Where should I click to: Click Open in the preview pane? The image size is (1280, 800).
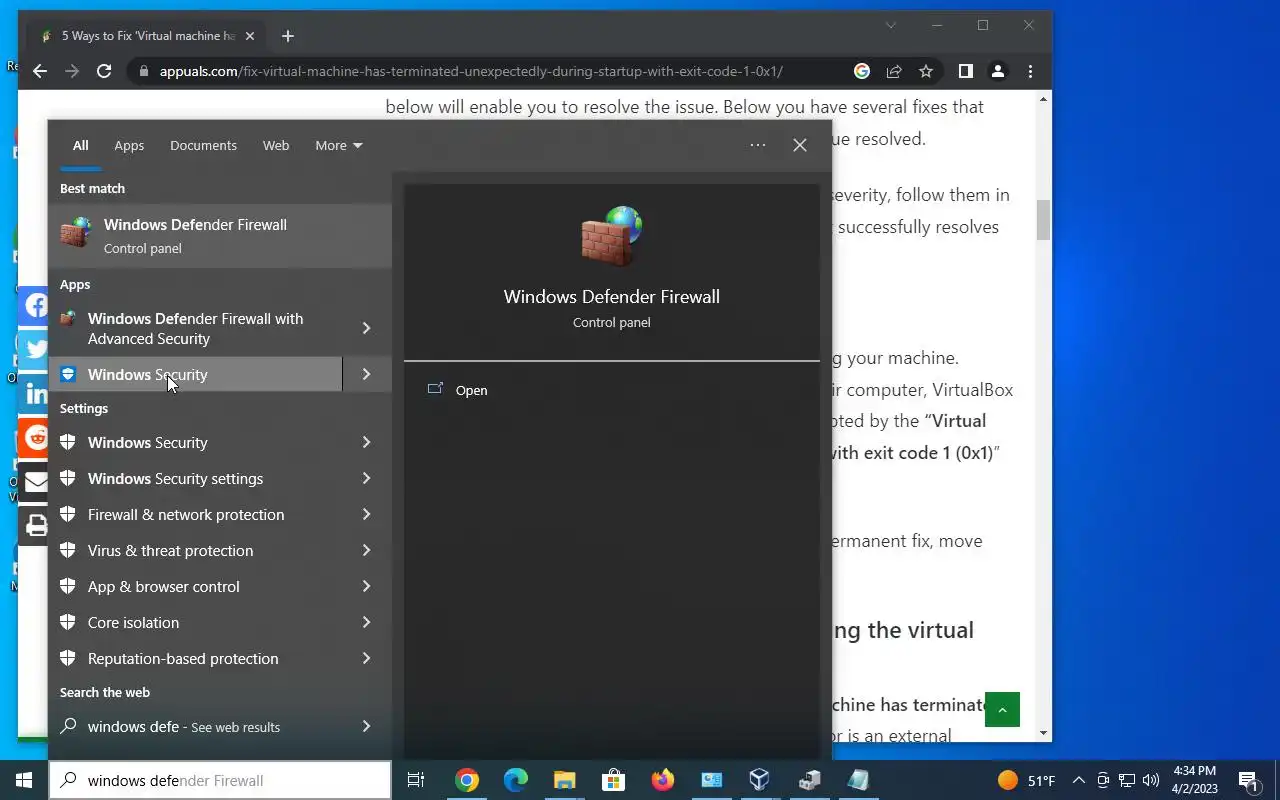(471, 390)
